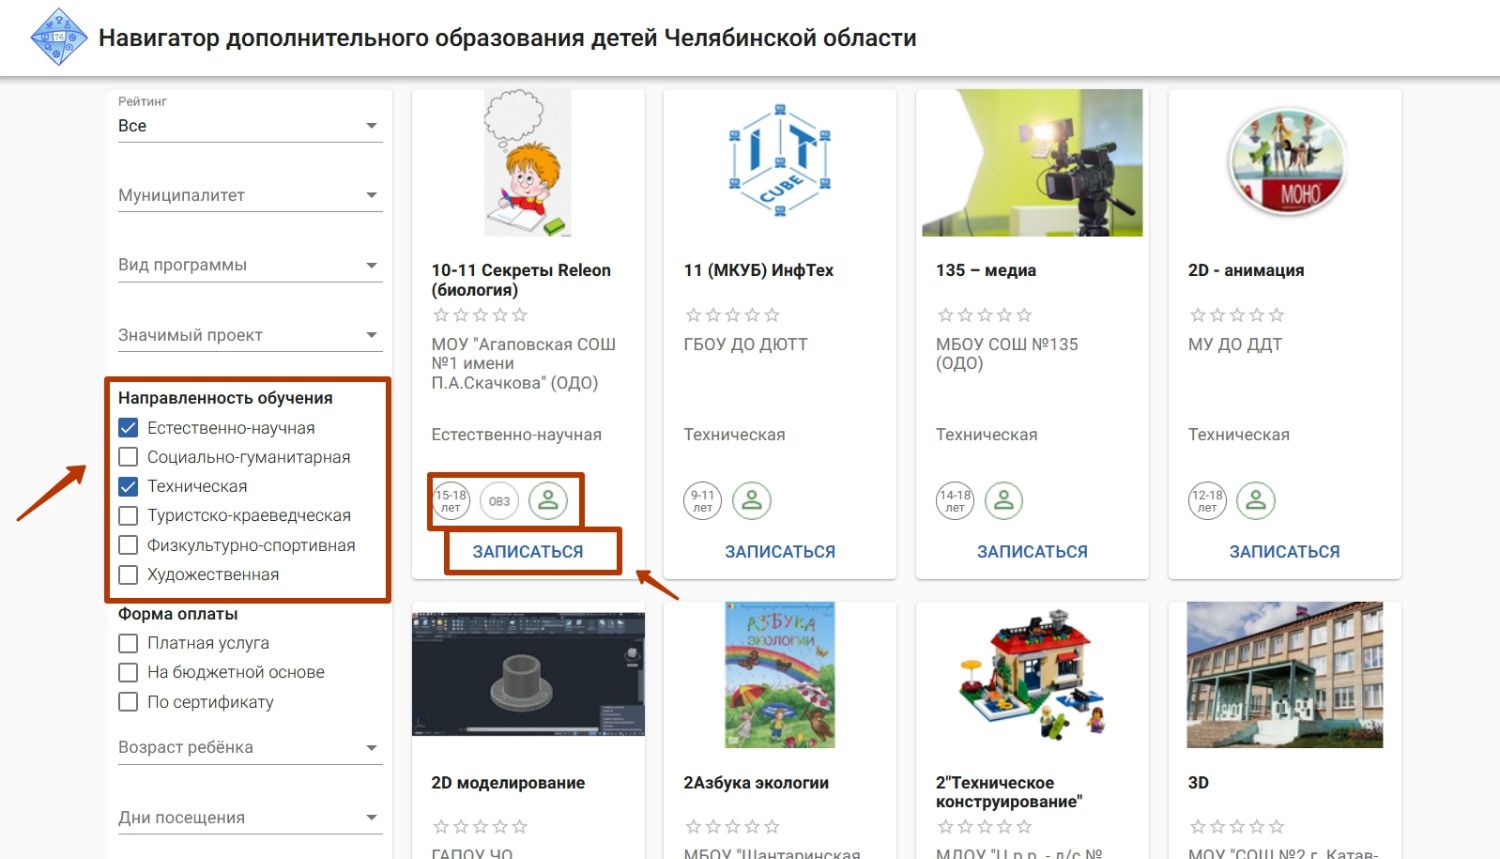Enable the Художественная direction checkbox

[x=128, y=575]
